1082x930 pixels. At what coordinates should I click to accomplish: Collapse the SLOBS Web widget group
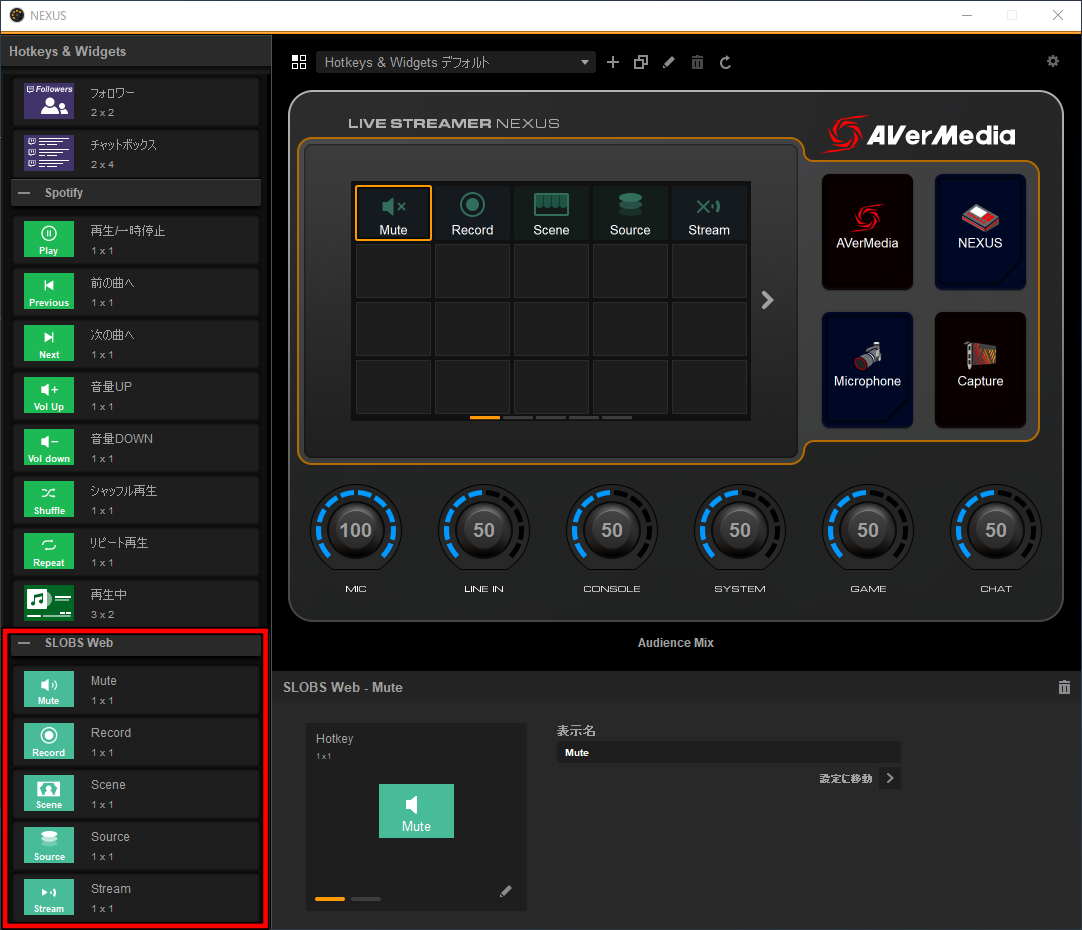[x=24, y=643]
